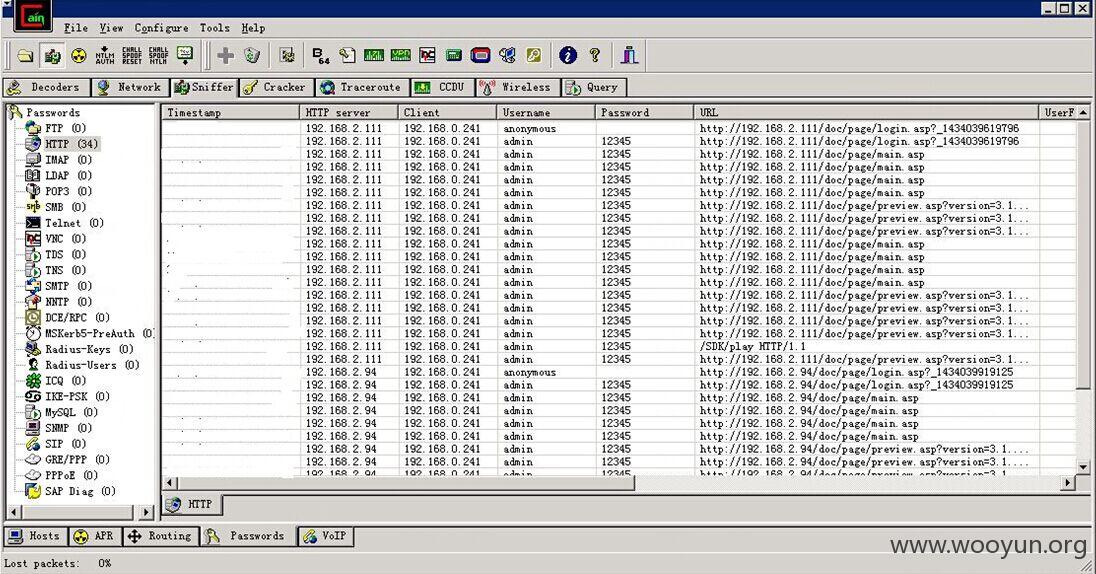Click the gray plus Add to list icon
1096x574 pixels.
(225, 55)
